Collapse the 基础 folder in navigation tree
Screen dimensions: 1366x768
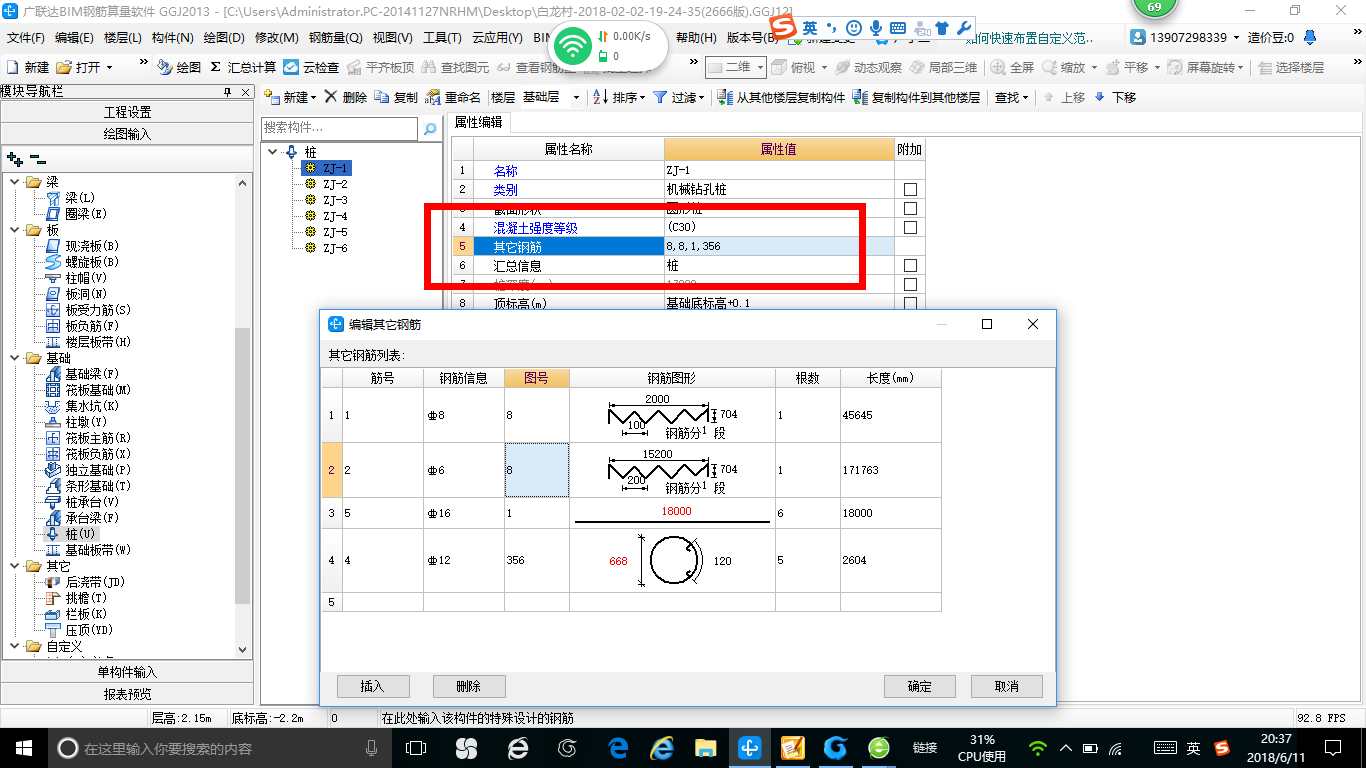14,358
